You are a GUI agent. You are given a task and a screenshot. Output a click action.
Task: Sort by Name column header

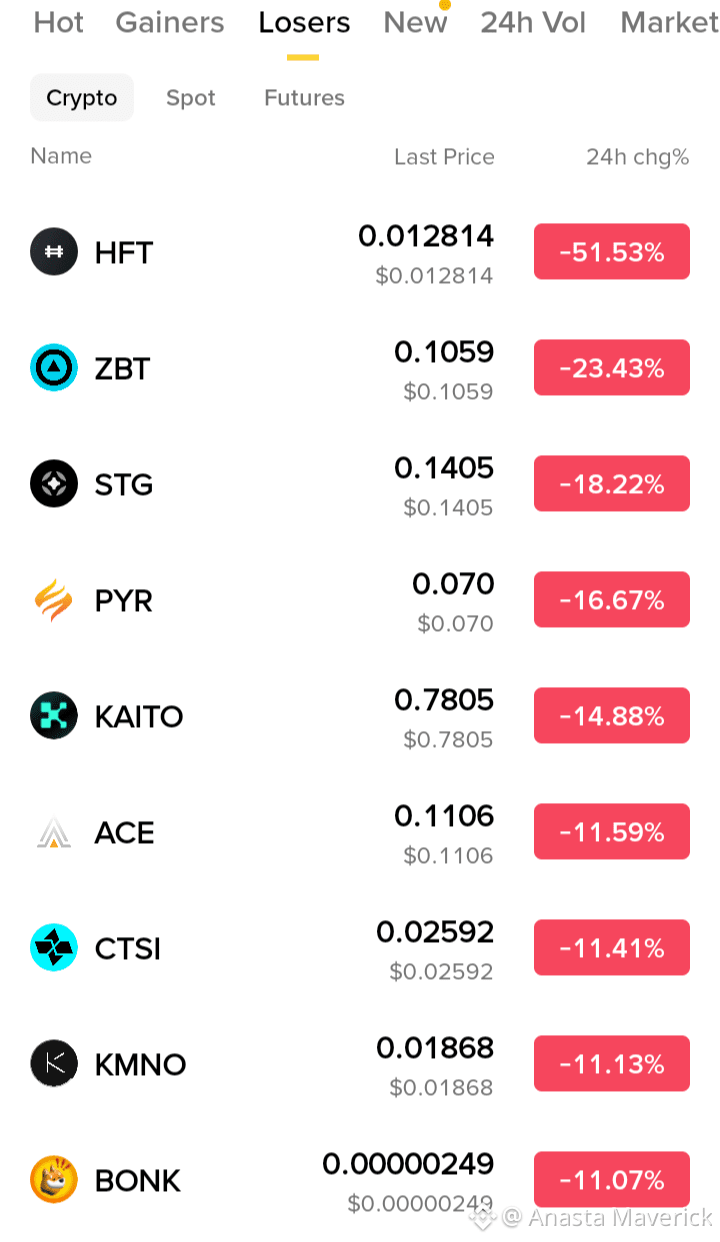[61, 156]
